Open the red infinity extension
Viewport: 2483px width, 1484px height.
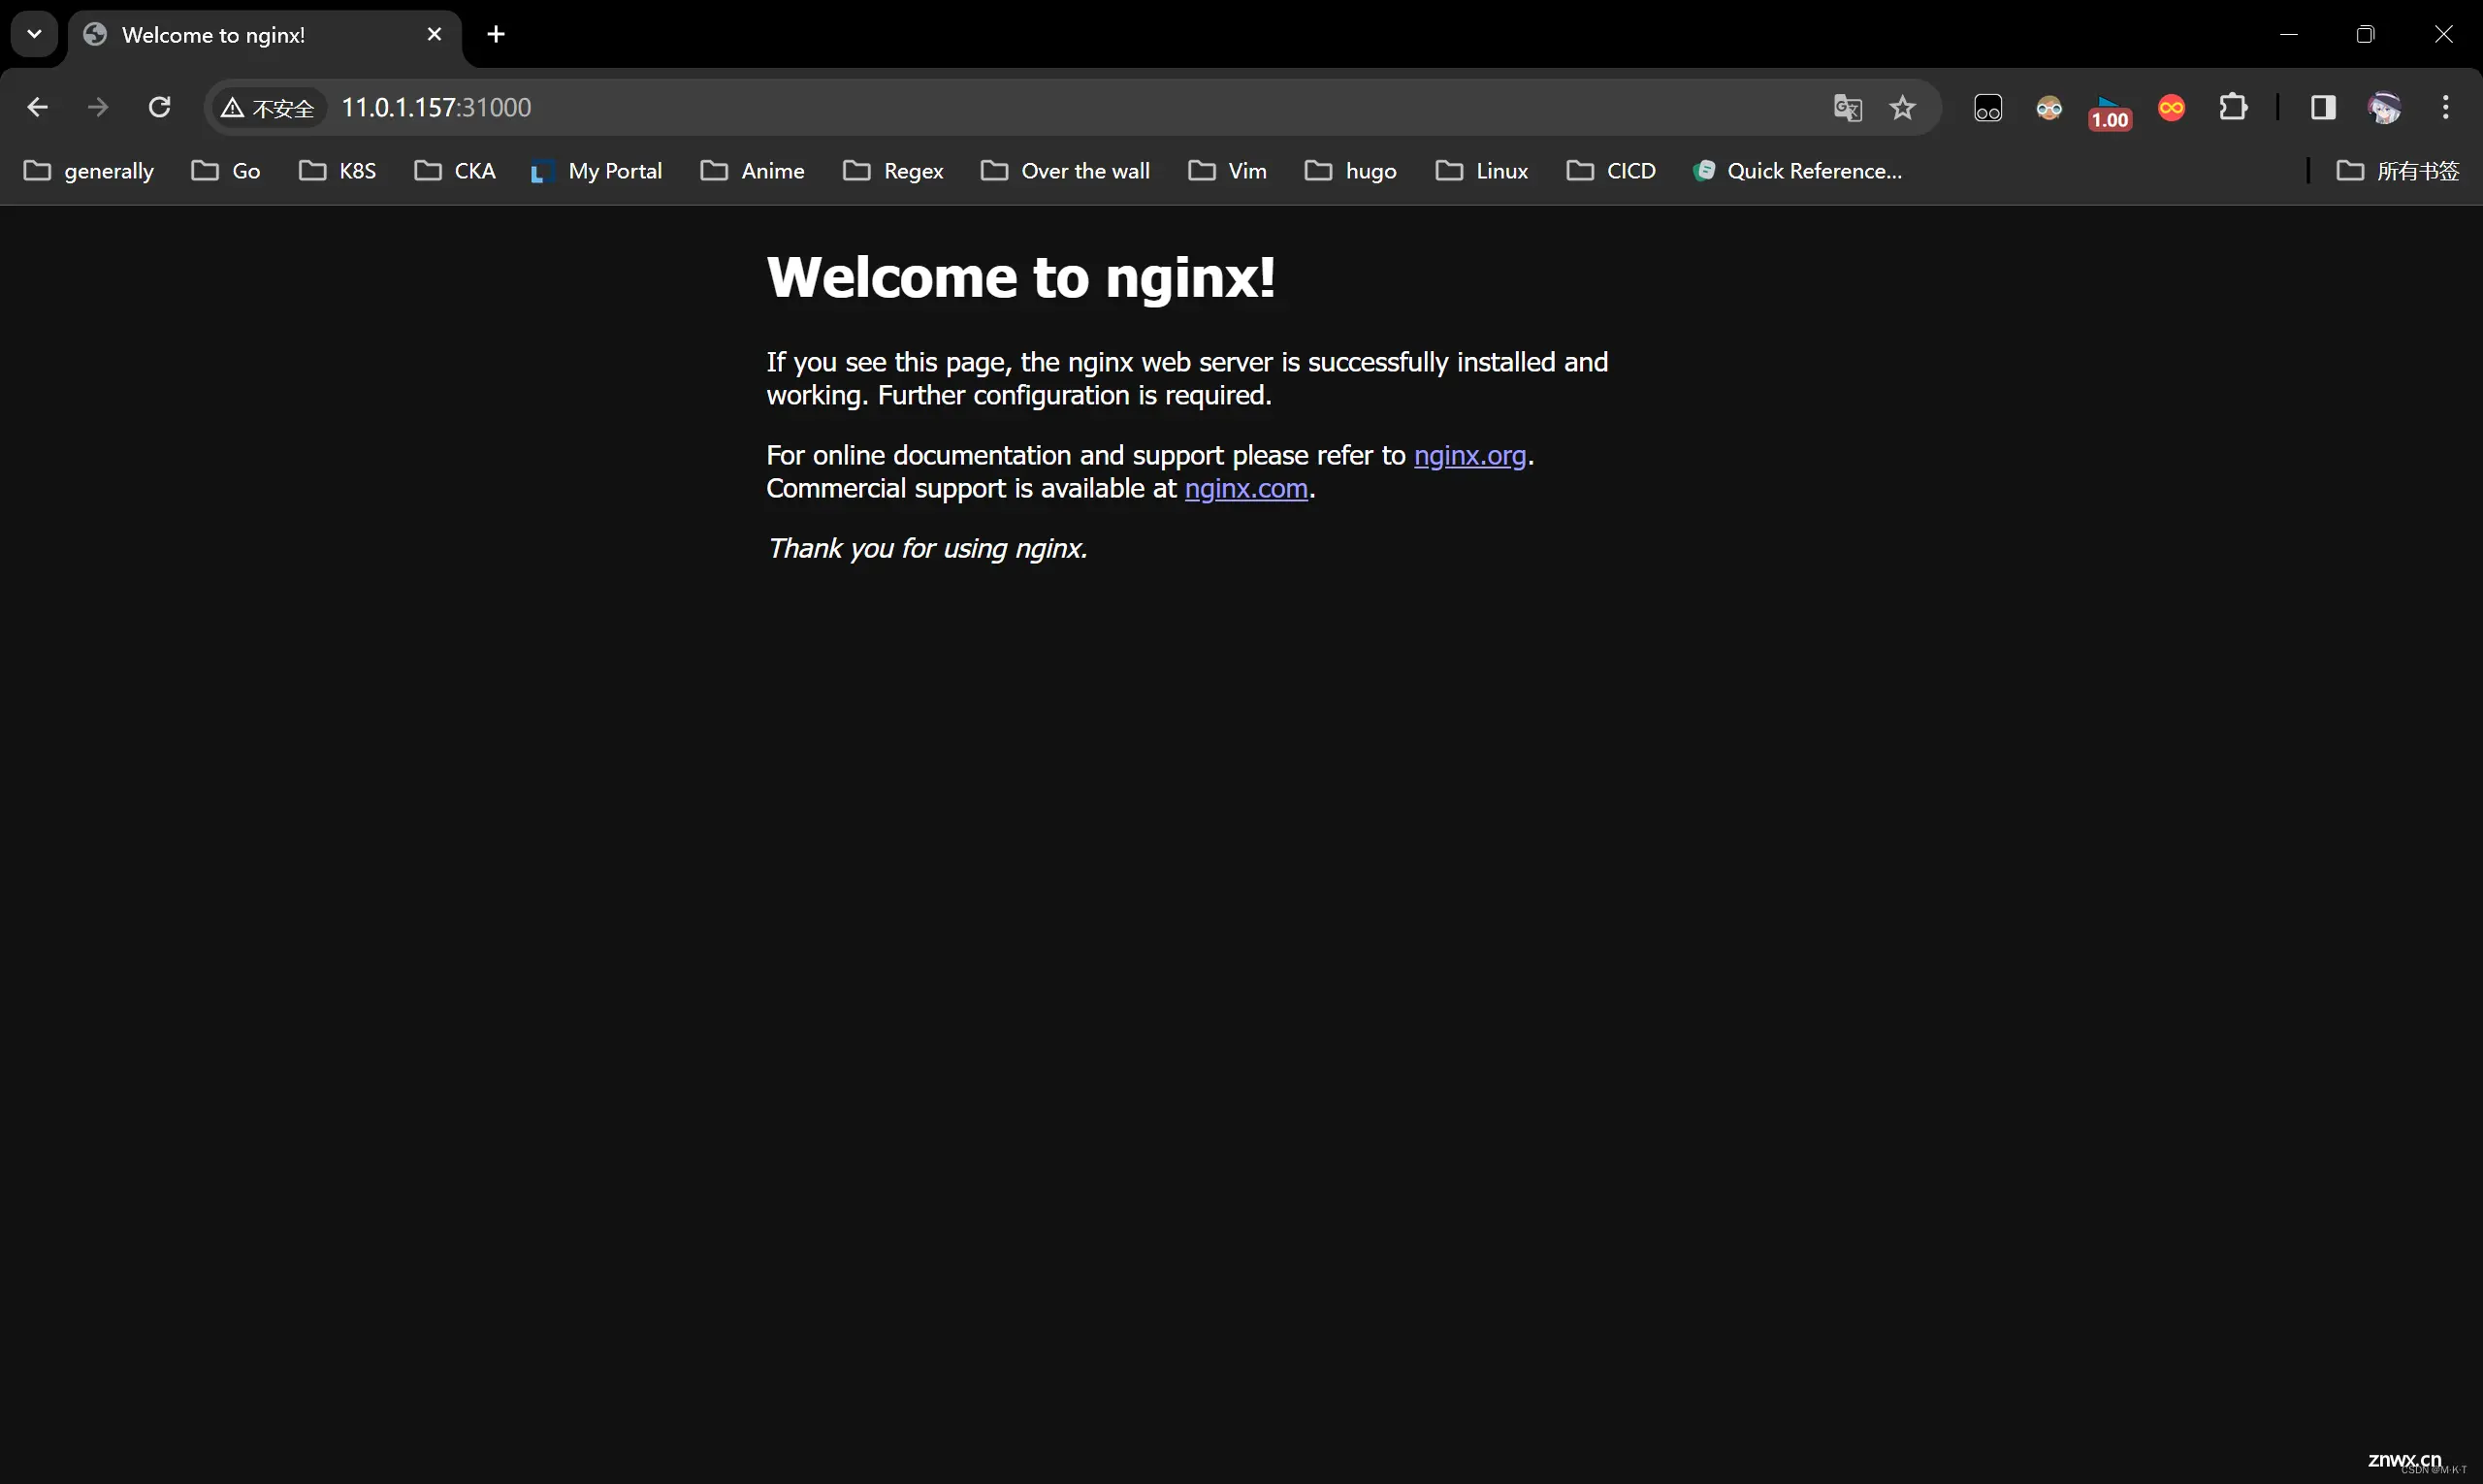click(x=2171, y=107)
